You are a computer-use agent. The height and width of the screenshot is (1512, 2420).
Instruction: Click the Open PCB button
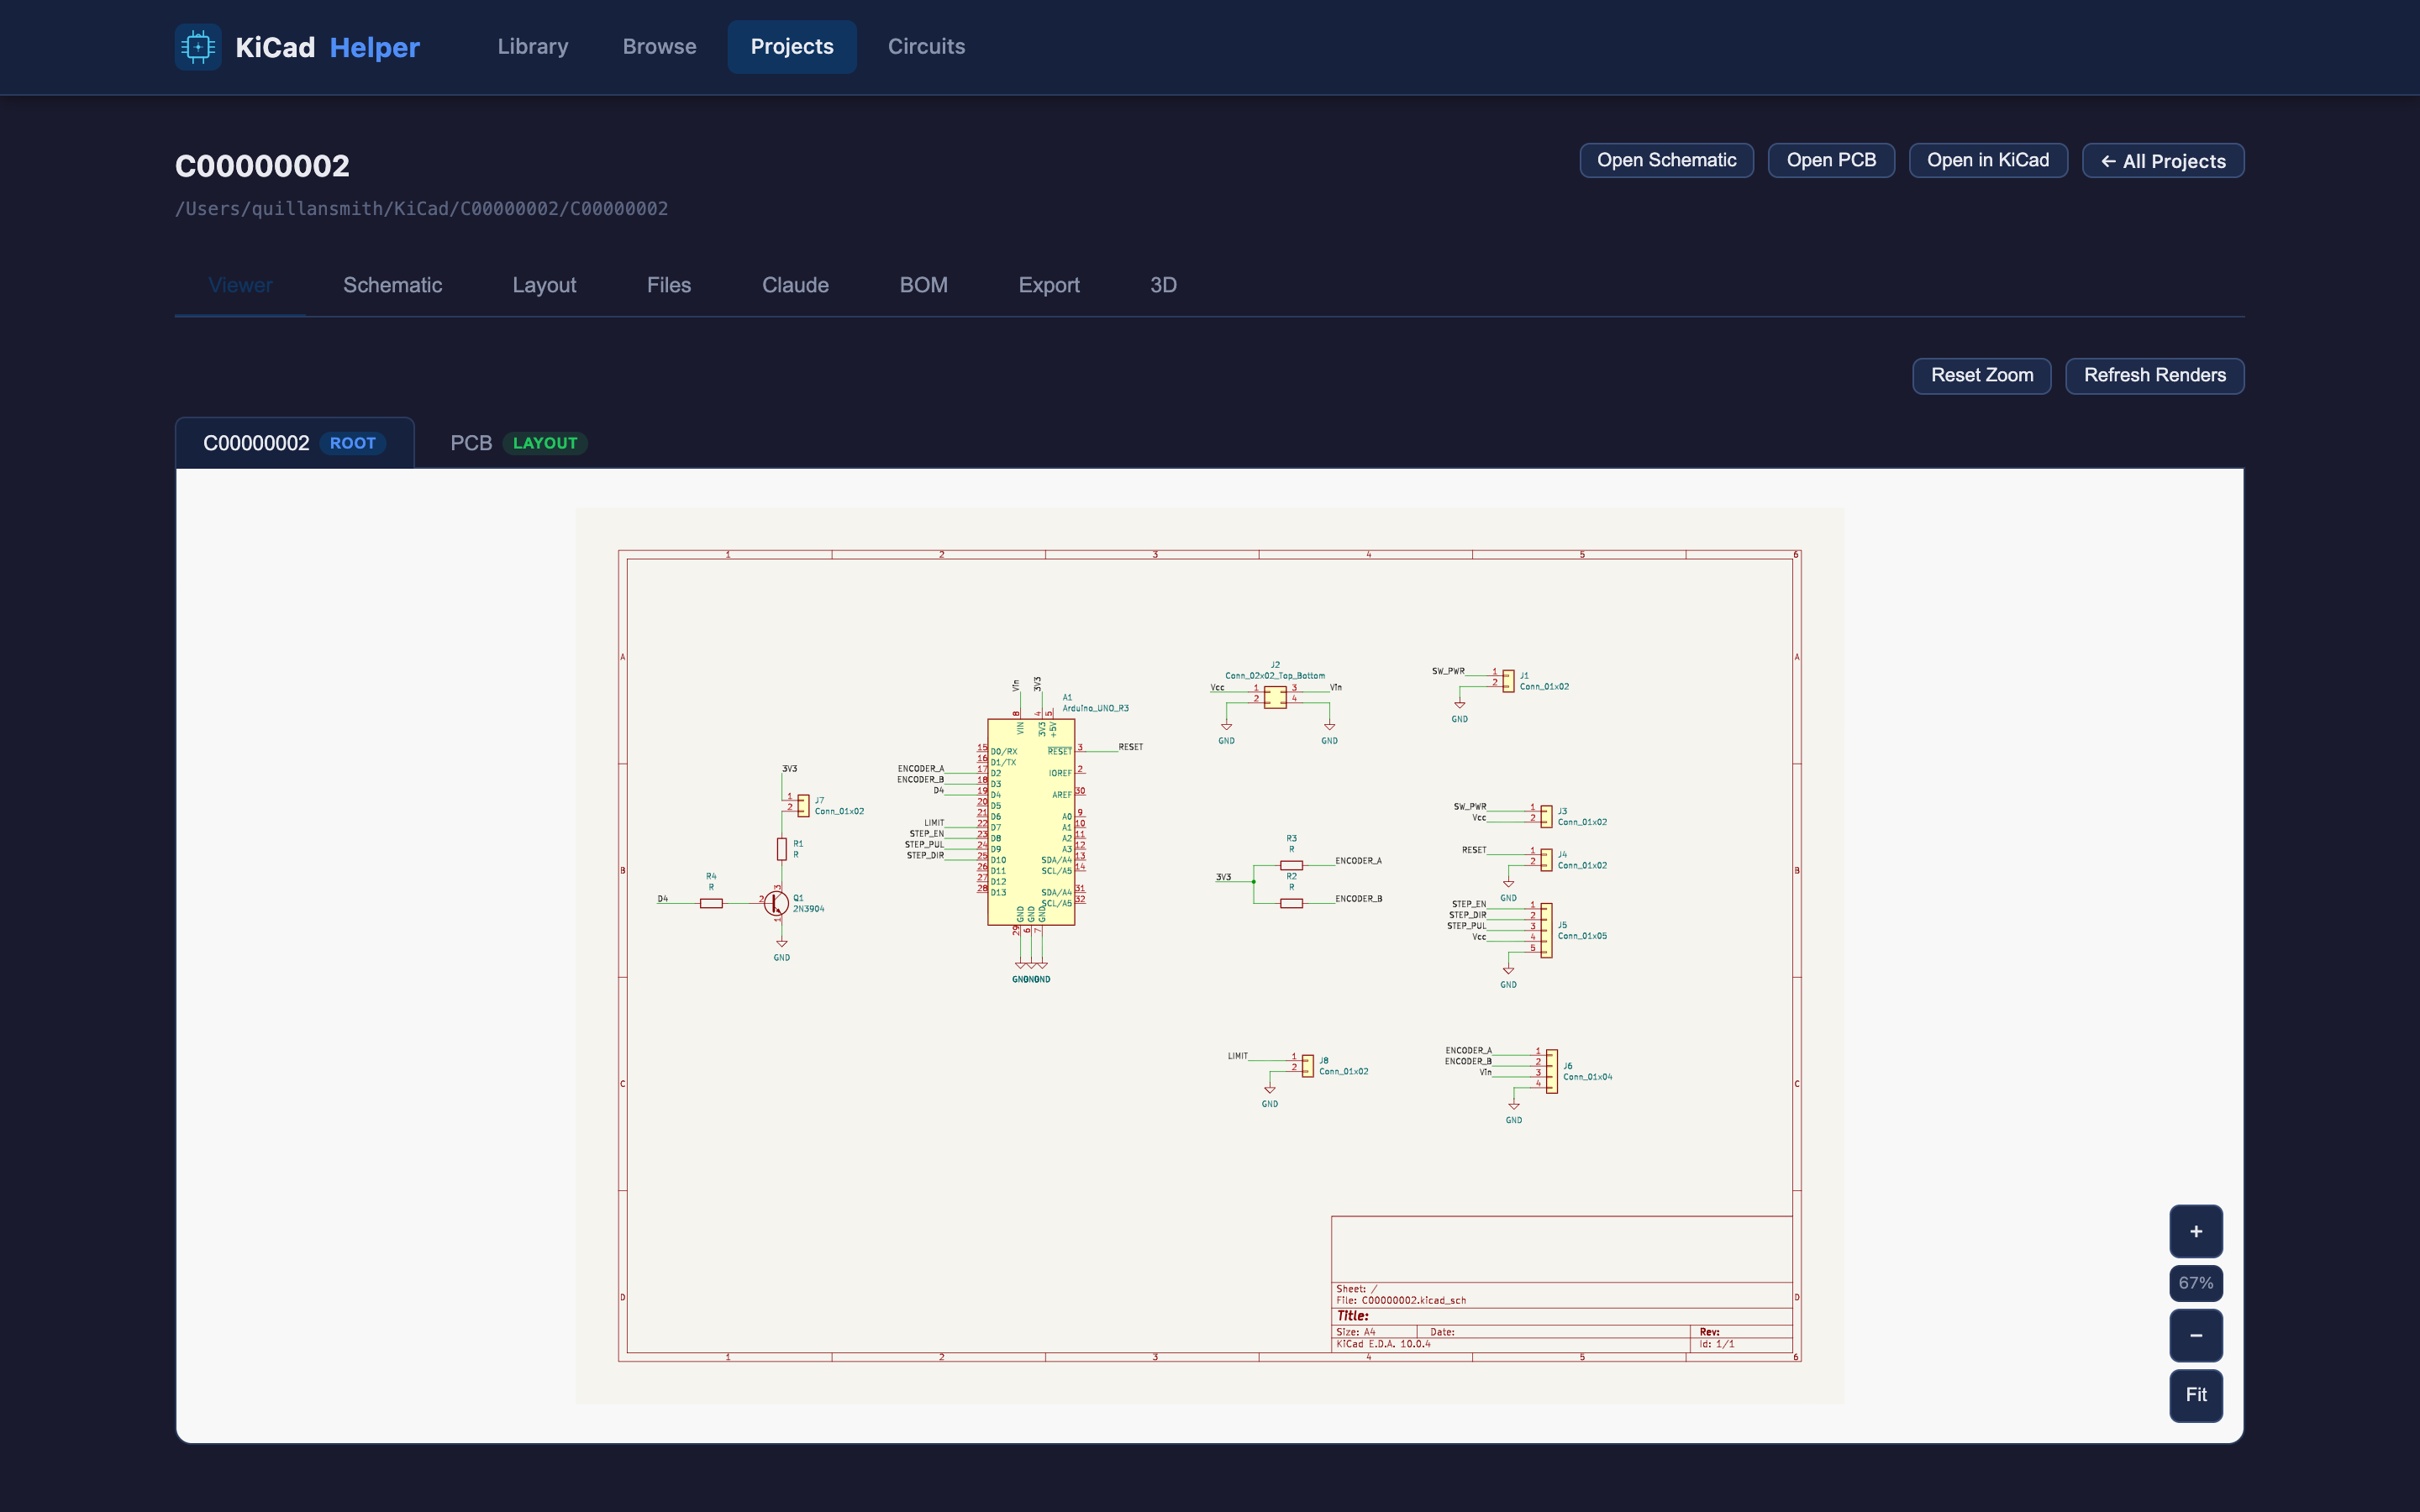(1831, 160)
